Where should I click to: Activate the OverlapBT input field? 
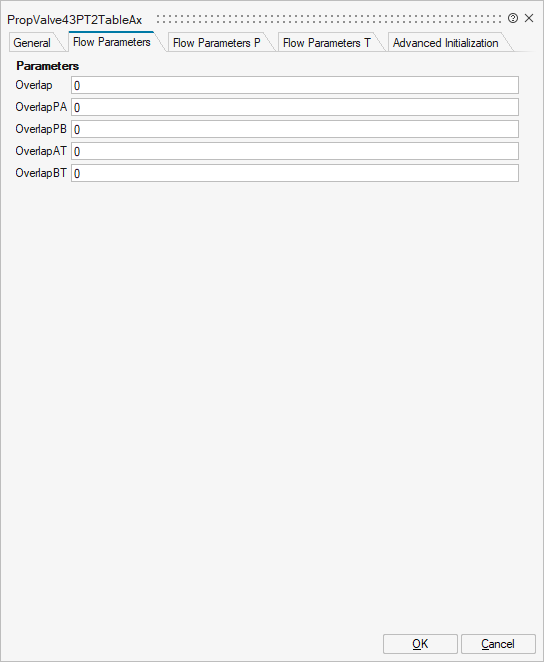(295, 173)
